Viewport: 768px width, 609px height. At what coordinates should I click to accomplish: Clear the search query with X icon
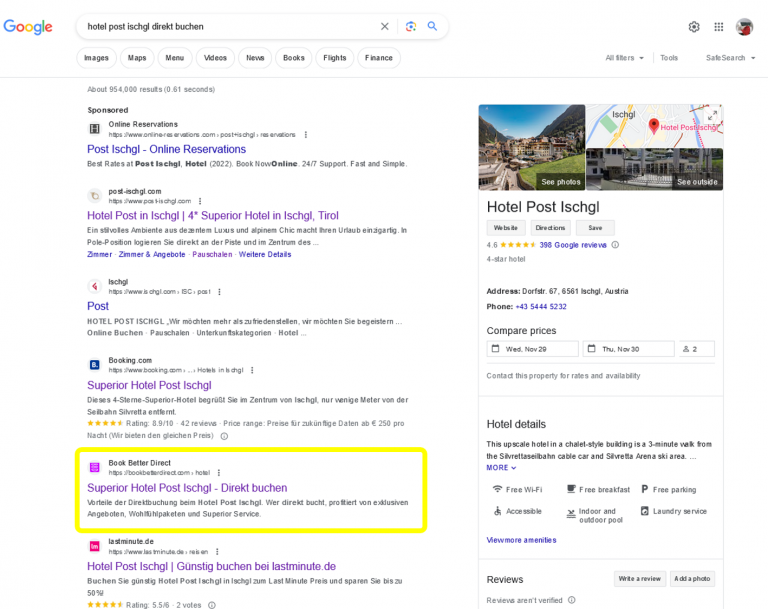(384, 26)
